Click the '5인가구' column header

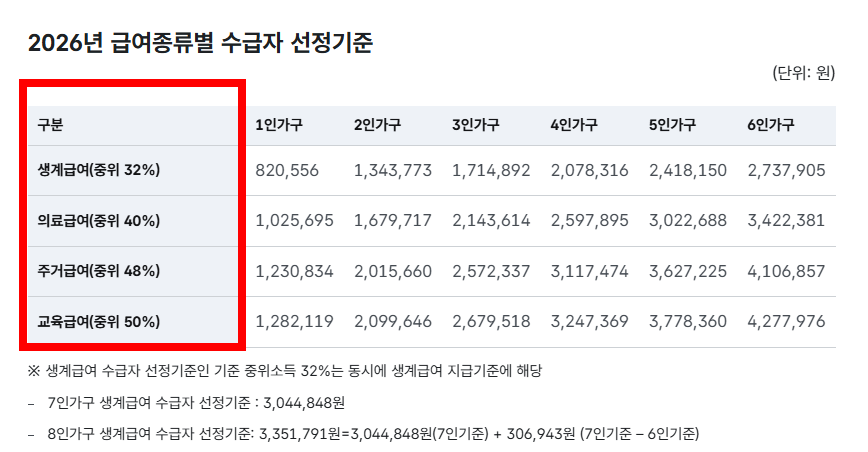[672, 124]
